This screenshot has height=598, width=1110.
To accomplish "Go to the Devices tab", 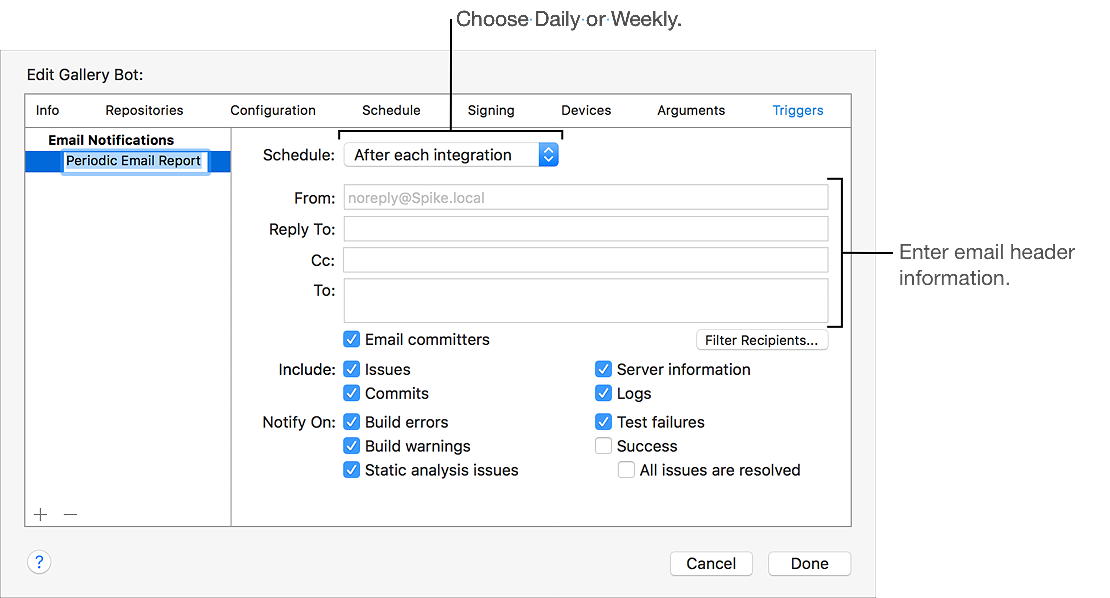I will click(586, 110).
